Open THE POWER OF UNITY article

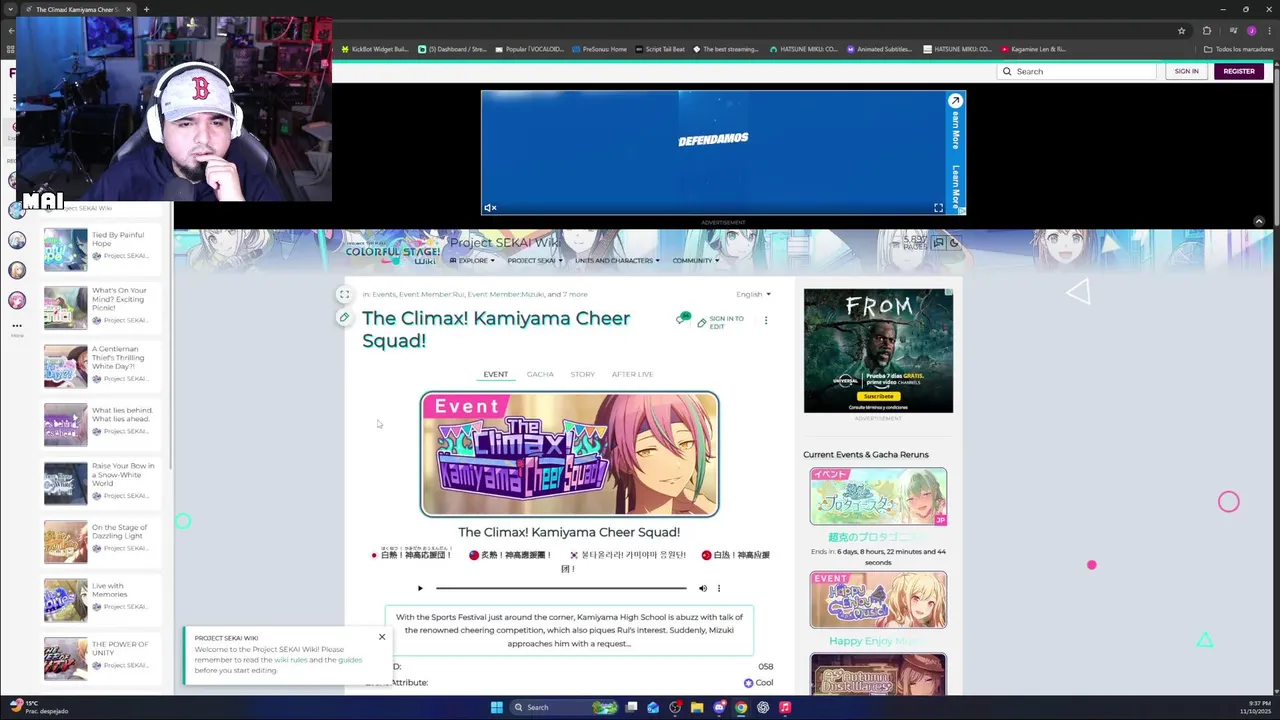click(x=101, y=658)
